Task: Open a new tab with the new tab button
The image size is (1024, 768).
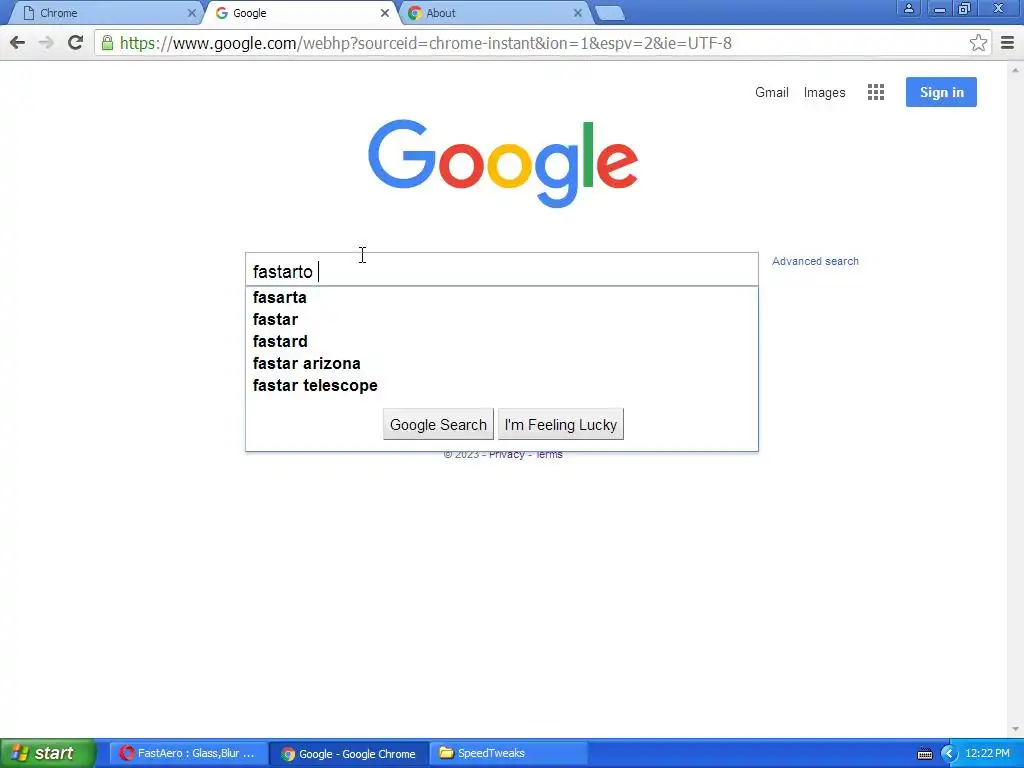Action: 609,13
